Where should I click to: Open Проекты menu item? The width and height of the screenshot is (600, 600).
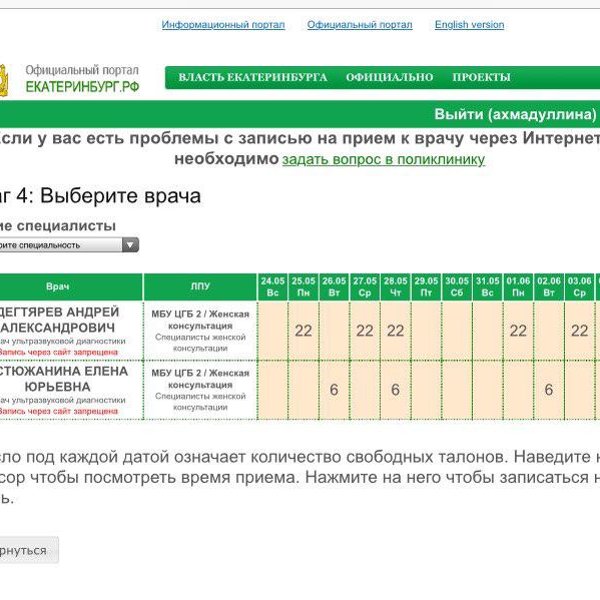point(481,77)
